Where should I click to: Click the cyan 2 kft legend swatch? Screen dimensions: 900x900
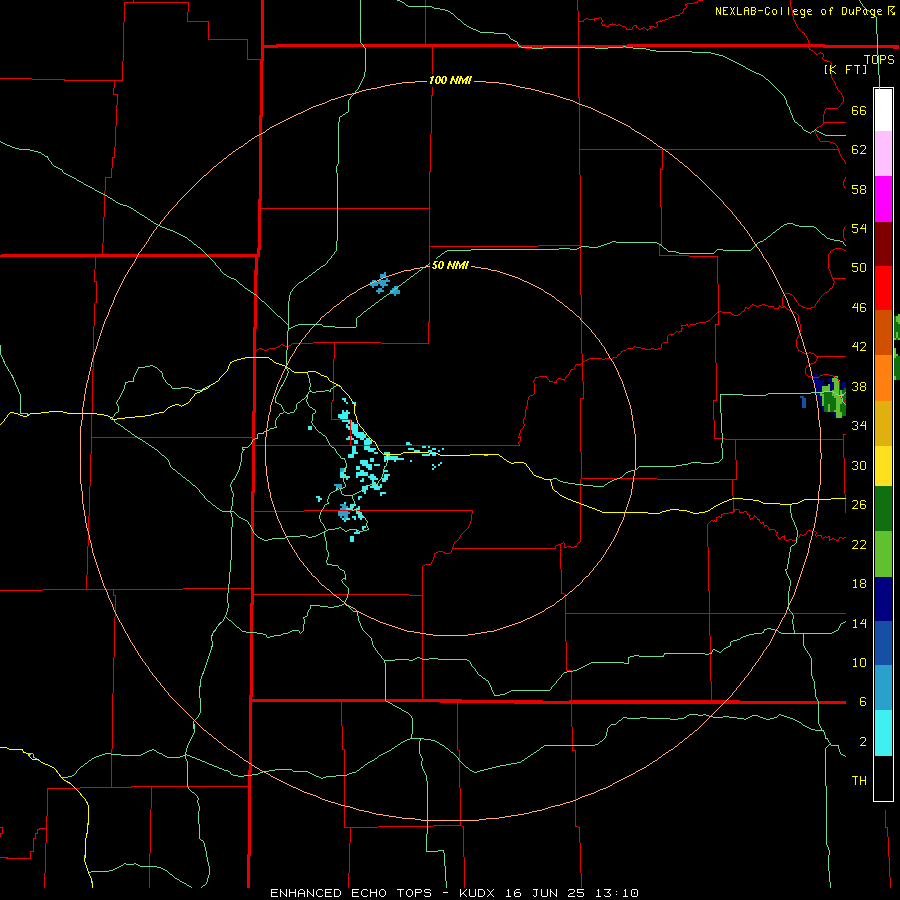(883, 733)
